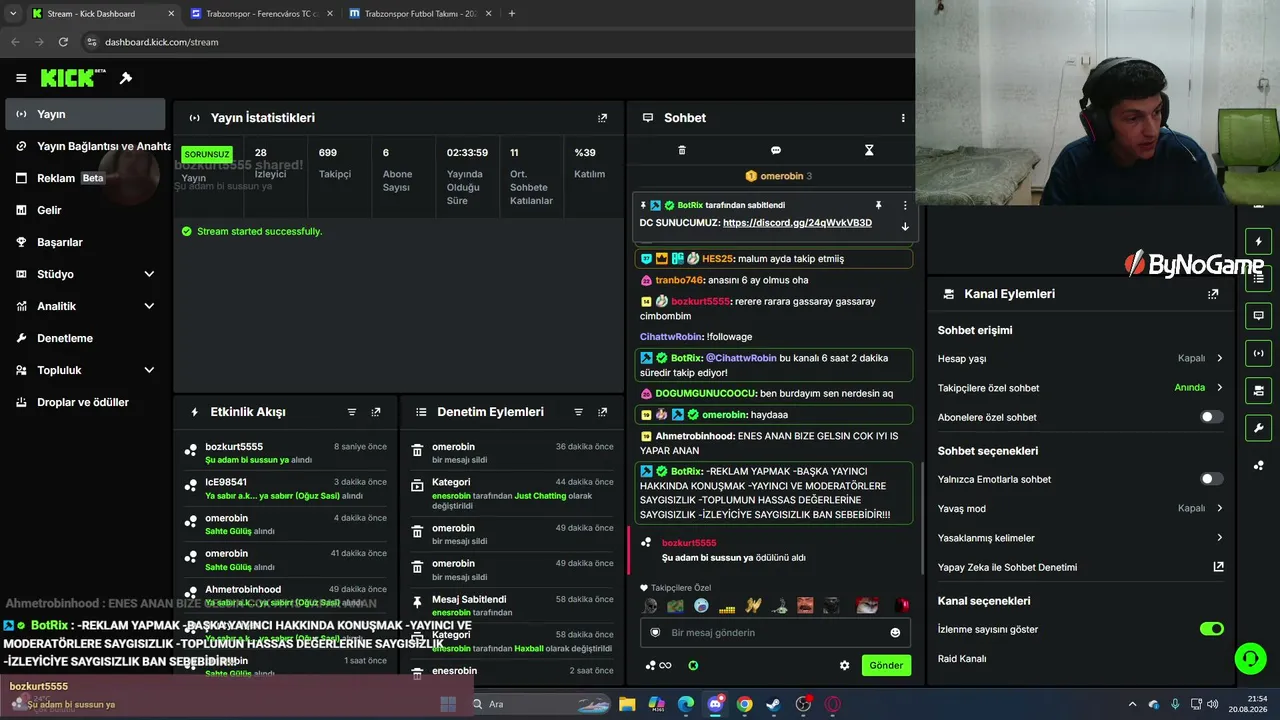
Task: Open Başarılar in the sidebar
Action: 86,242
